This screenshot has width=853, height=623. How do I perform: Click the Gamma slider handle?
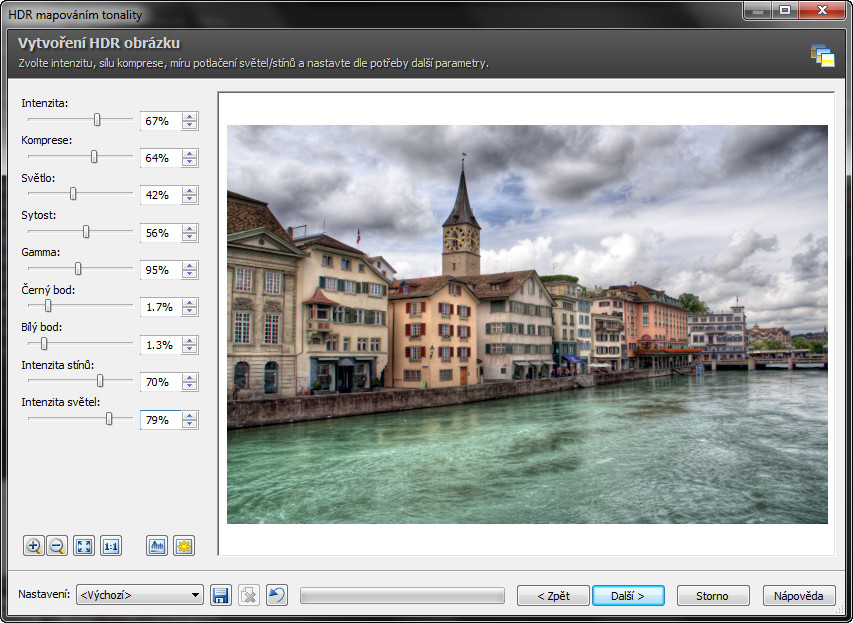pos(78,269)
